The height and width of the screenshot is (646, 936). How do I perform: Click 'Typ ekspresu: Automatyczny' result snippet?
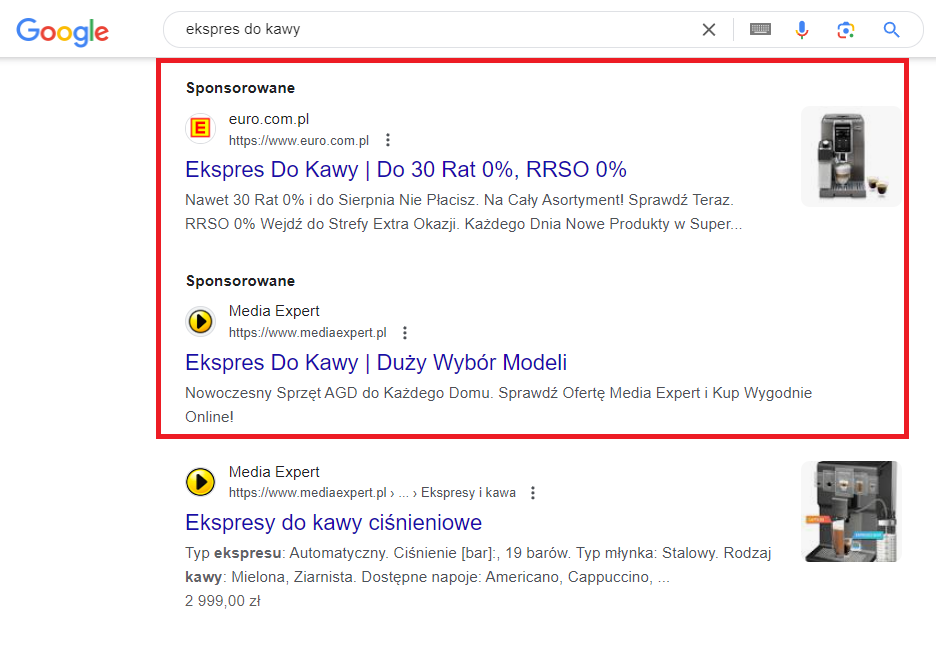(x=478, y=565)
